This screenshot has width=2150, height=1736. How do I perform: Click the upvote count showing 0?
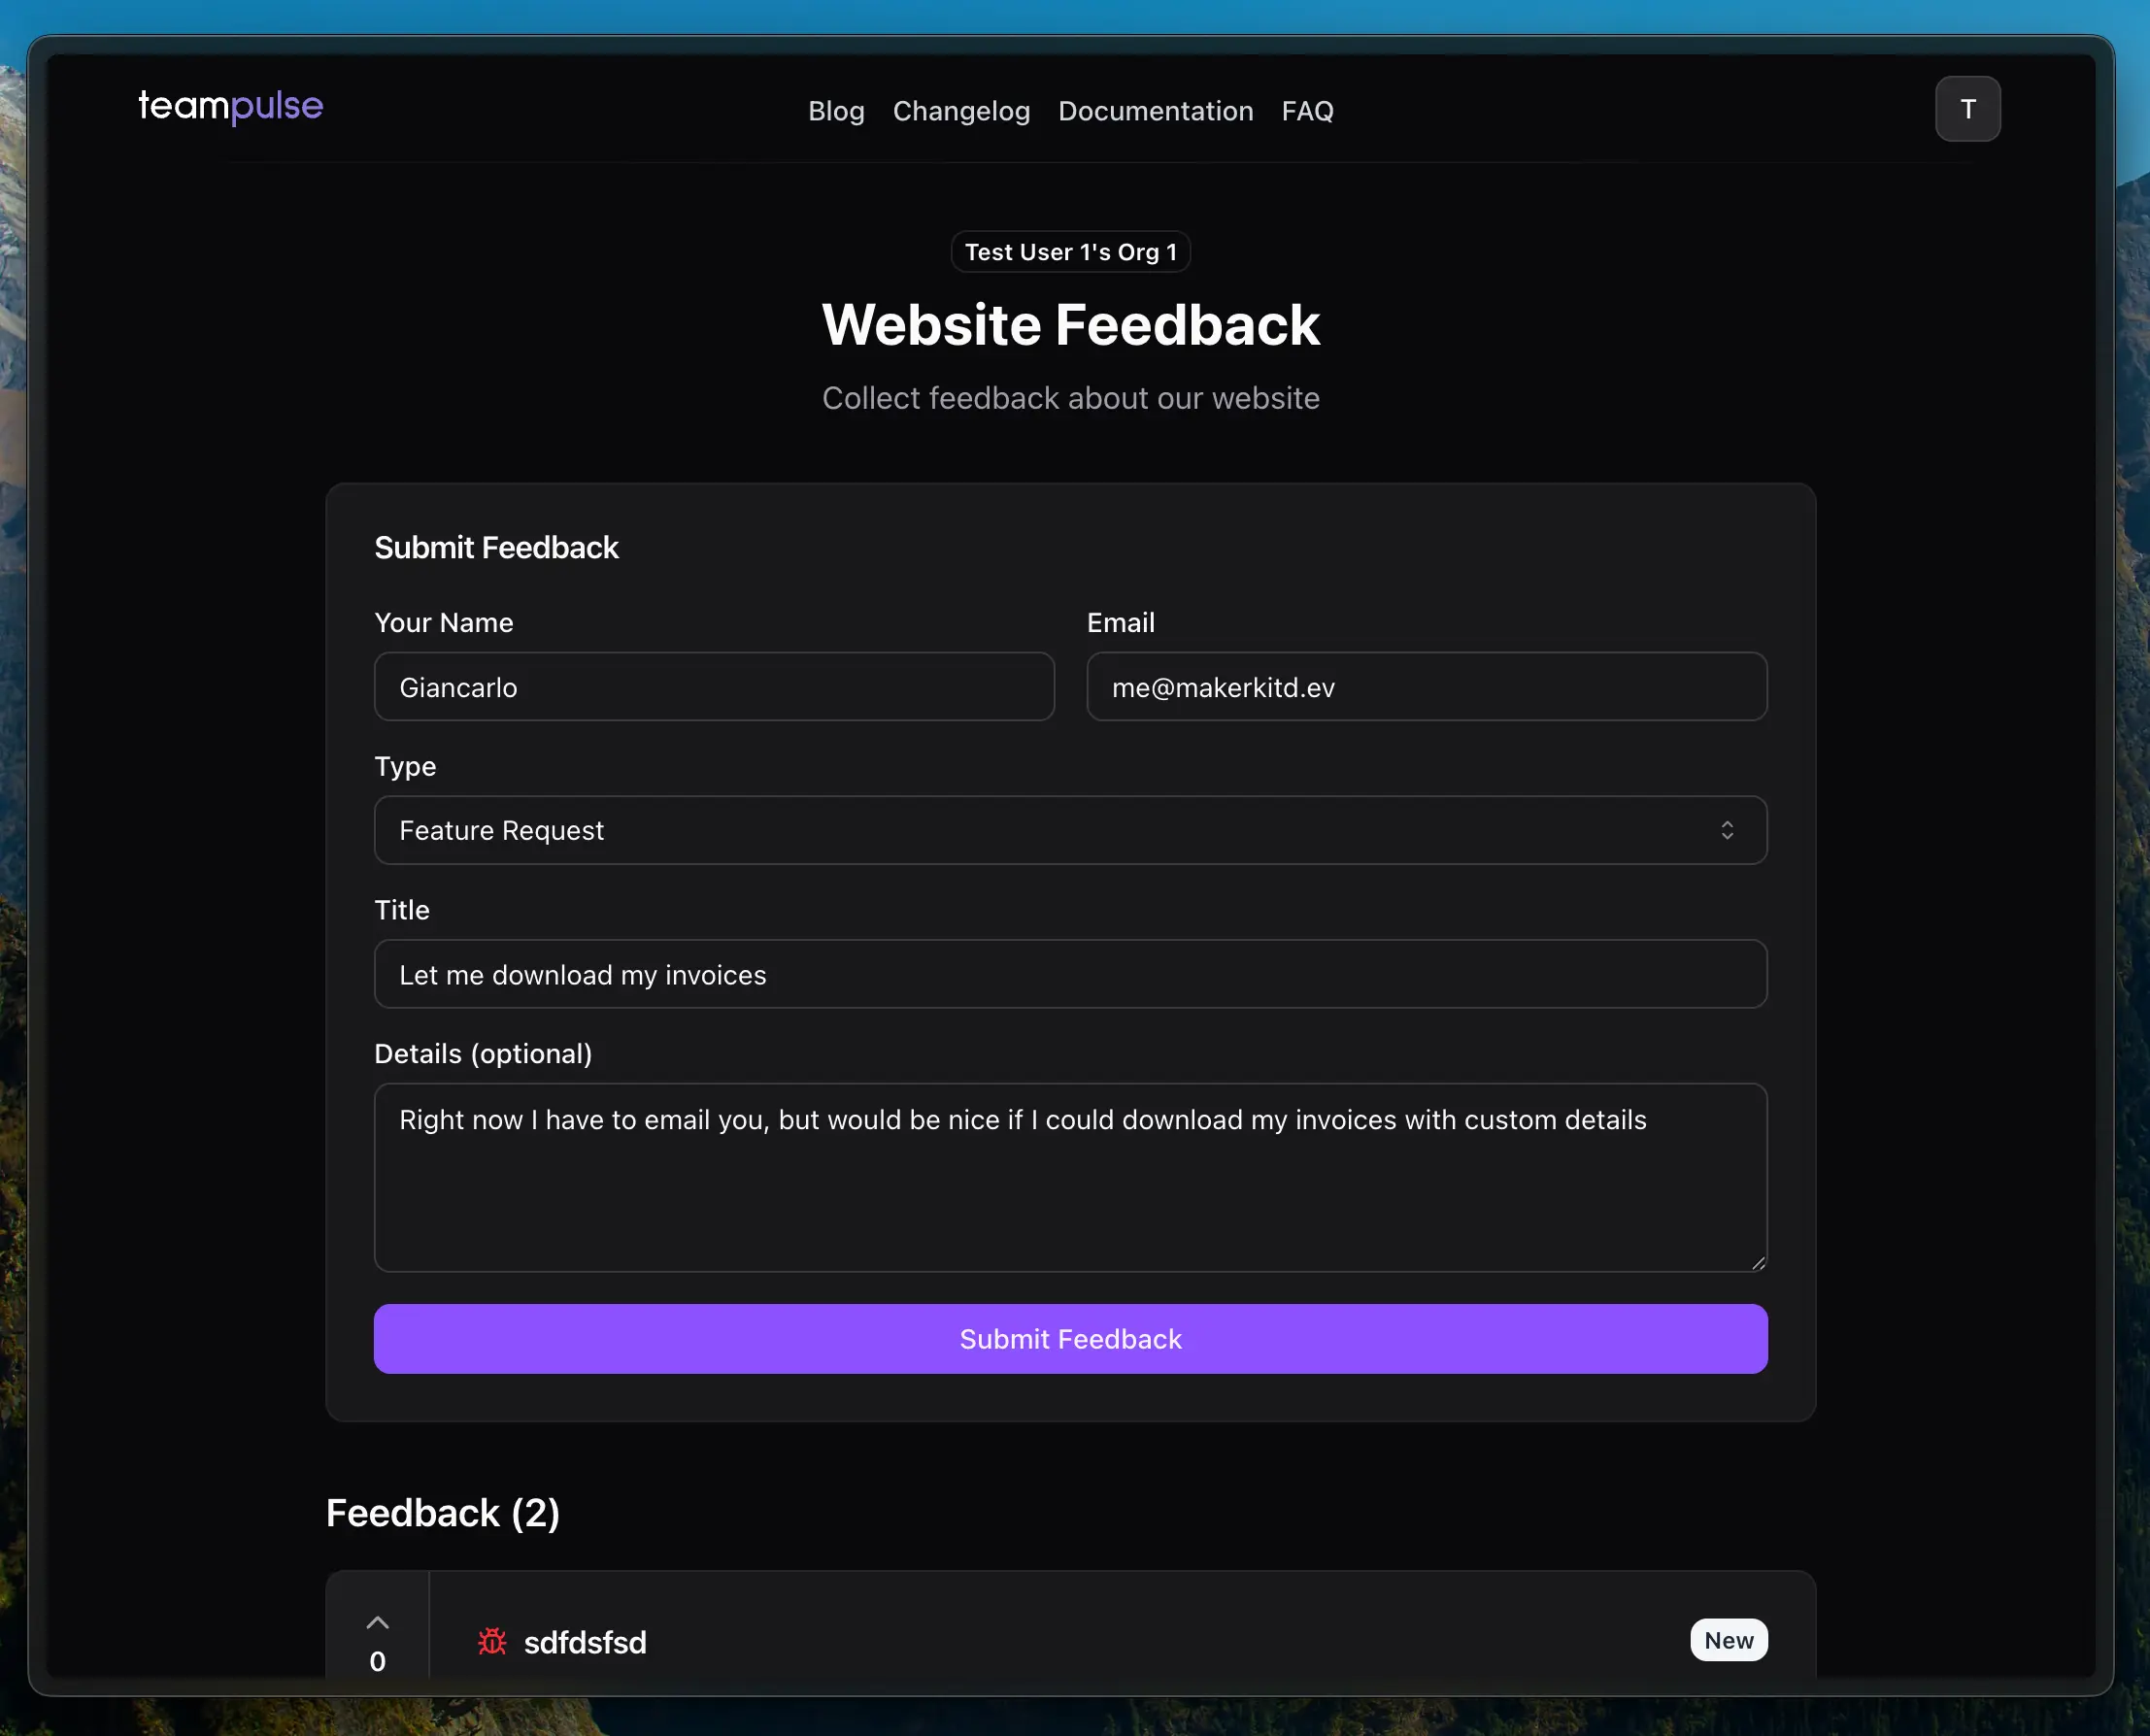[378, 1661]
